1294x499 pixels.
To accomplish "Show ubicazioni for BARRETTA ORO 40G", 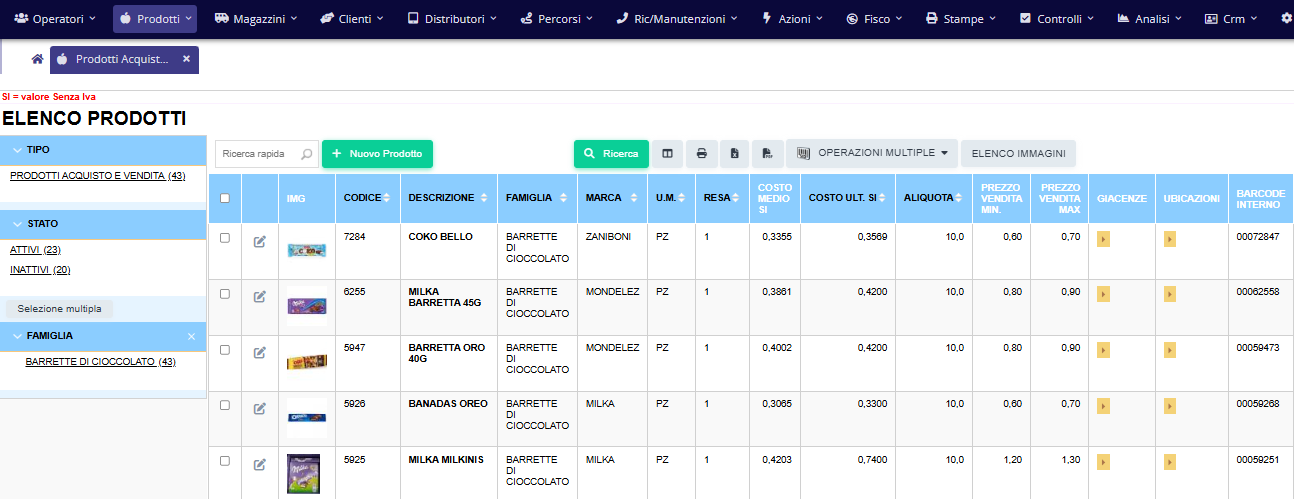I will point(1170,350).
